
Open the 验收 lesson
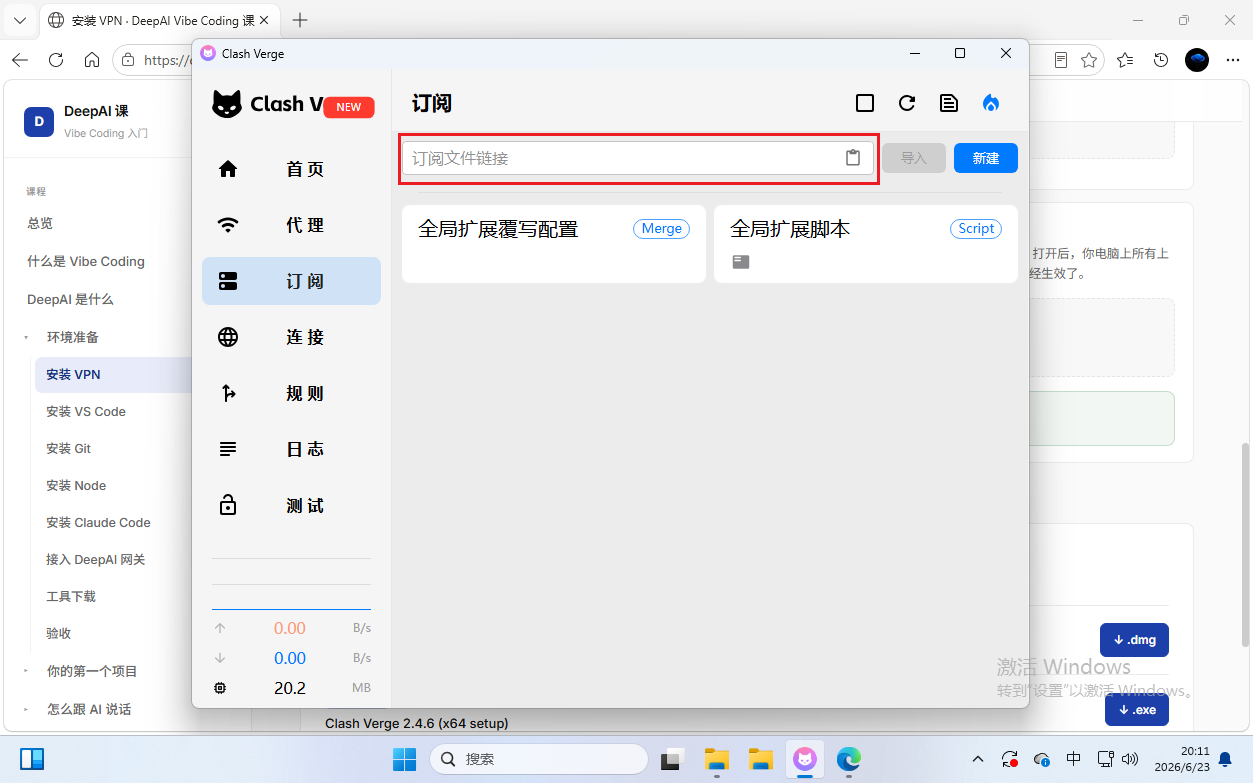pos(59,633)
